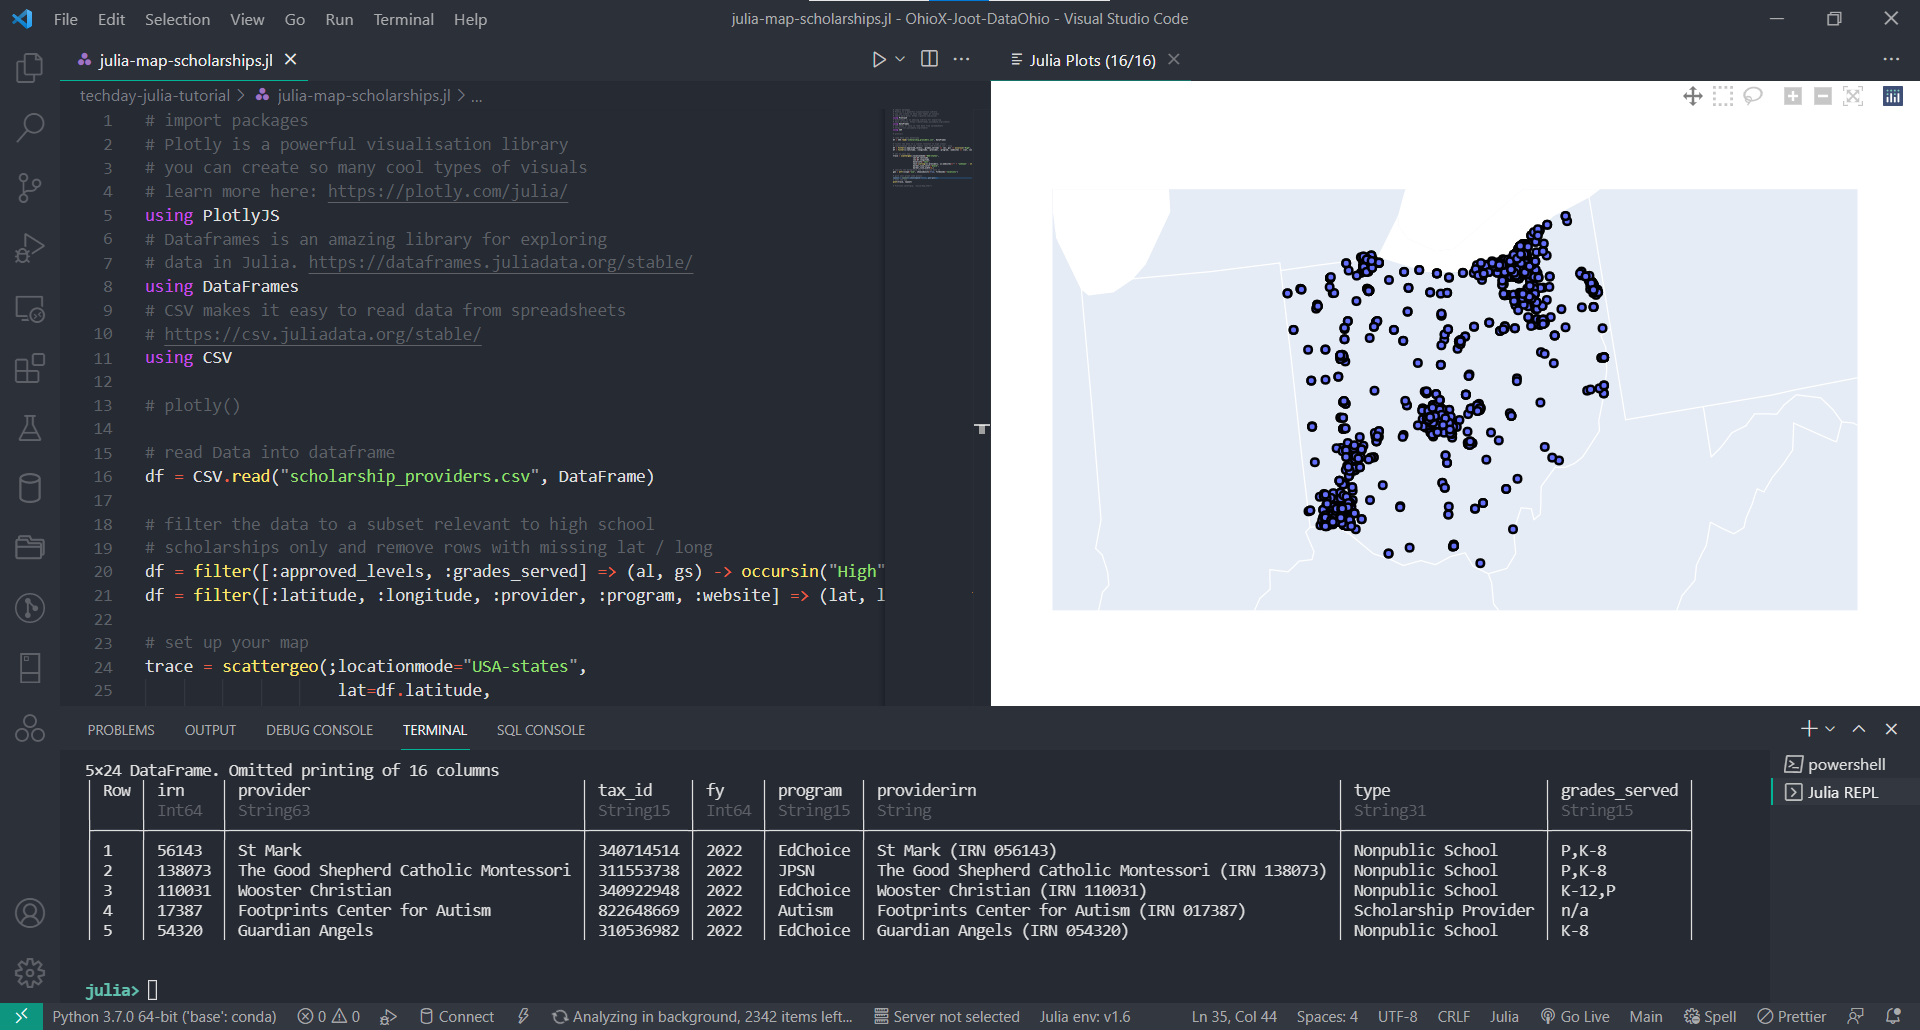Image resolution: width=1920 pixels, height=1030 pixels.
Task: Open the Remote Explorer view
Action: (x=30, y=308)
